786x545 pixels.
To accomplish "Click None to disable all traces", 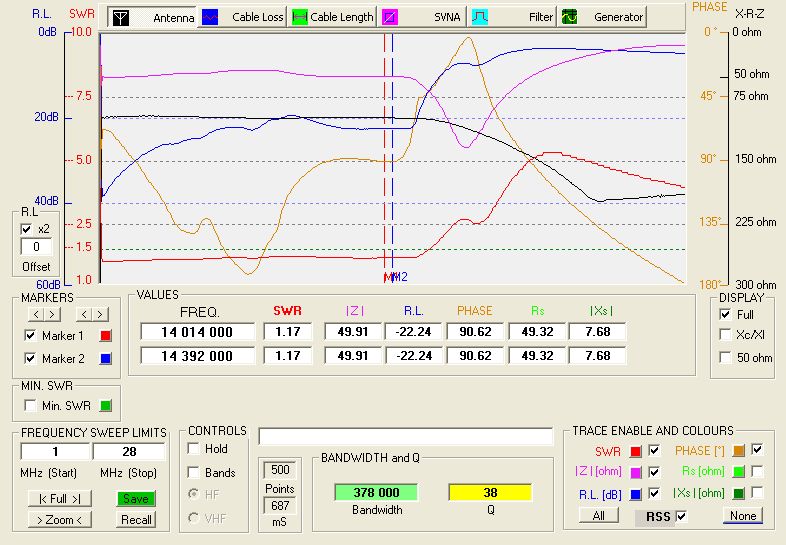I will click(x=742, y=516).
